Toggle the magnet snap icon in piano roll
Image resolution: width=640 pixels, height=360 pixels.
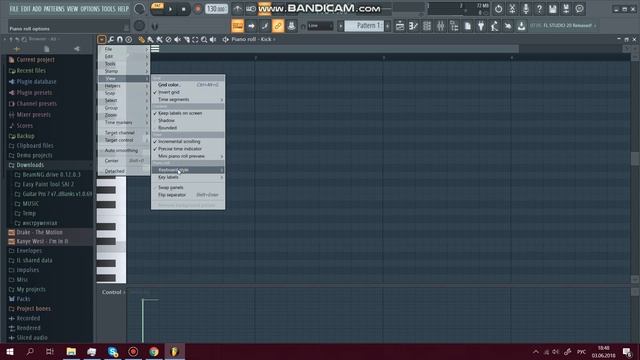pyautogui.click(x=120, y=40)
